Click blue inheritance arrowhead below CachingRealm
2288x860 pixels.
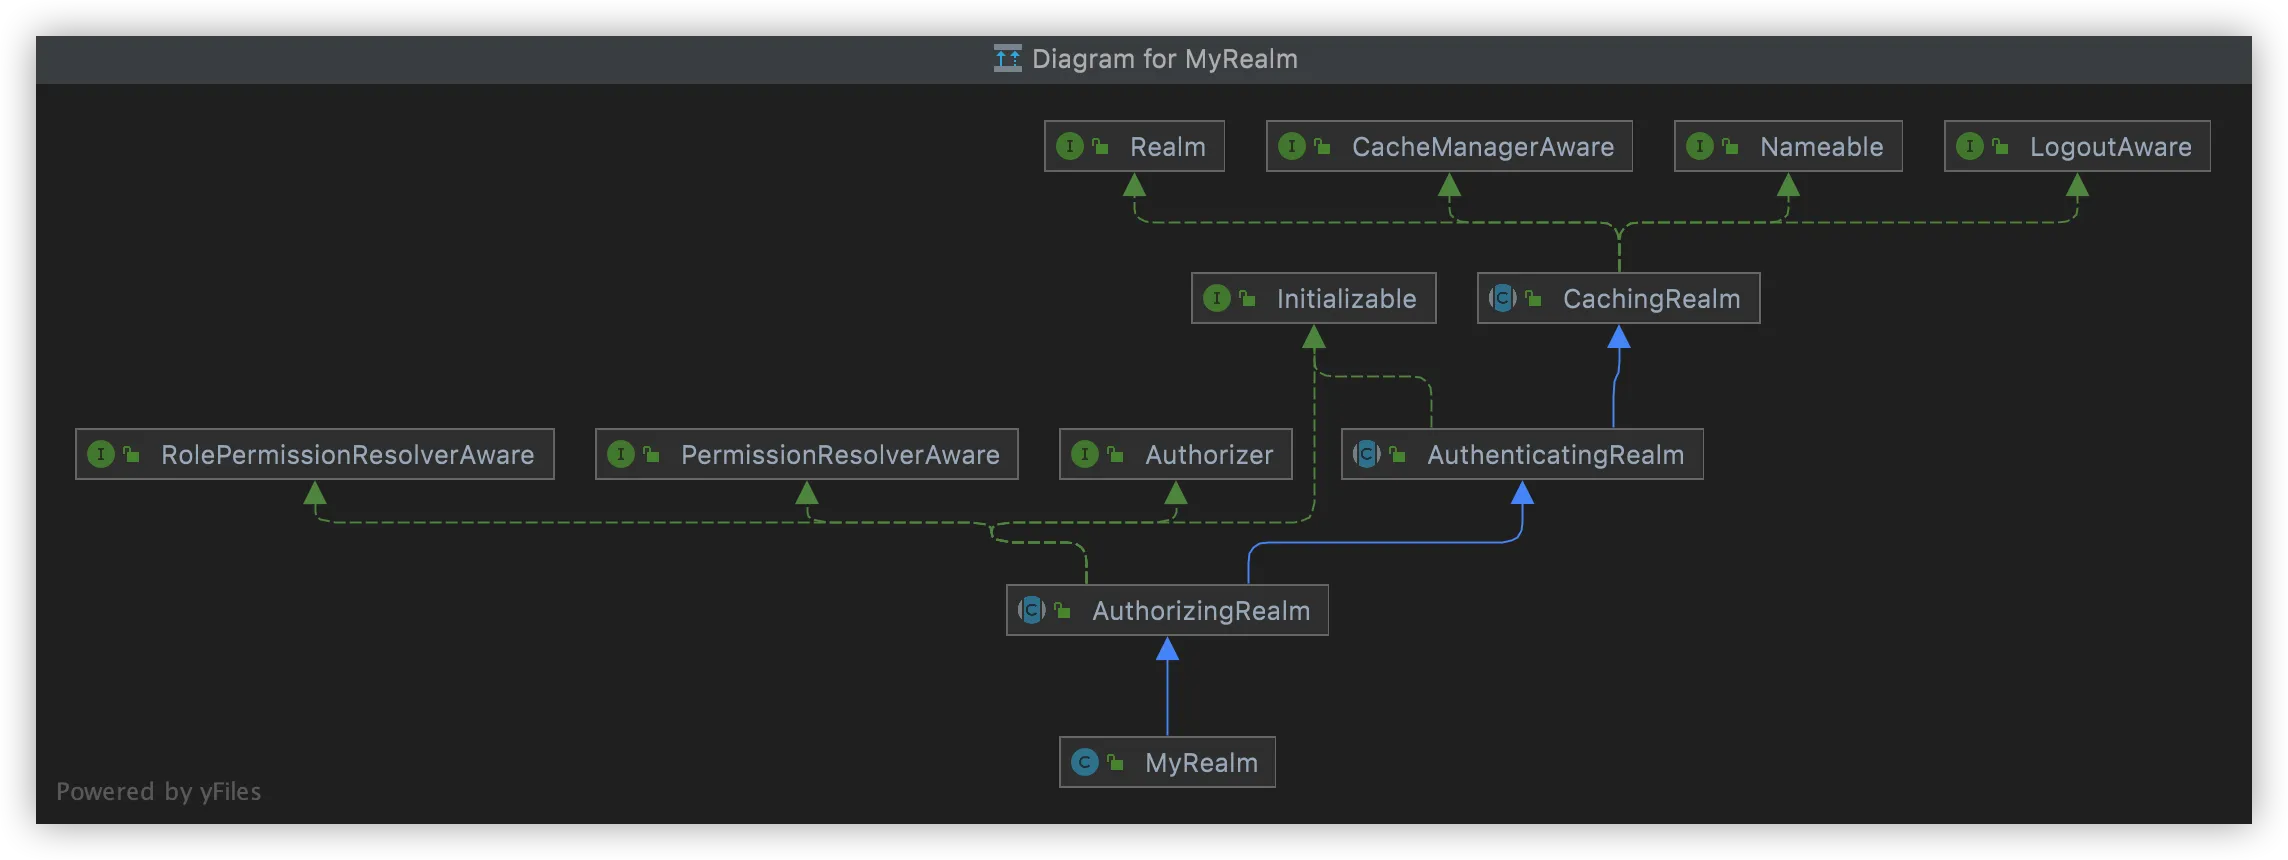tap(1618, 339)
